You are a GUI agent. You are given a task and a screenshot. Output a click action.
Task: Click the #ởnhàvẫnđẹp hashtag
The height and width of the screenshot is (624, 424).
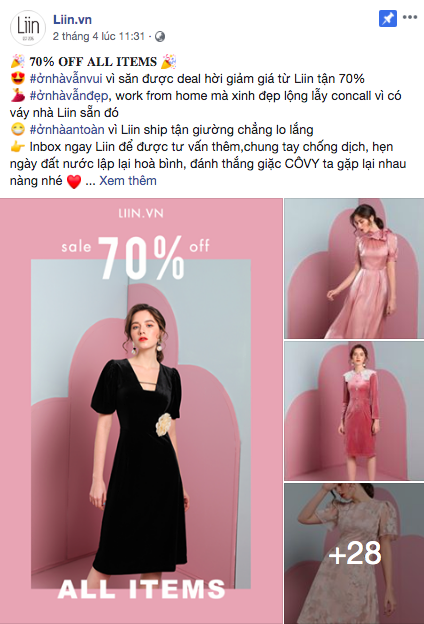[69, 96]
